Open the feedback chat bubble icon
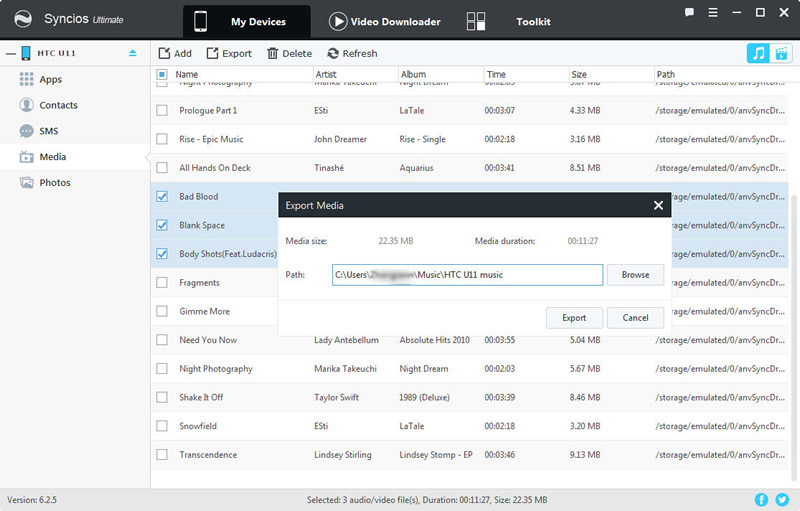This screenshot has height=511, width=800. point(689,13)
